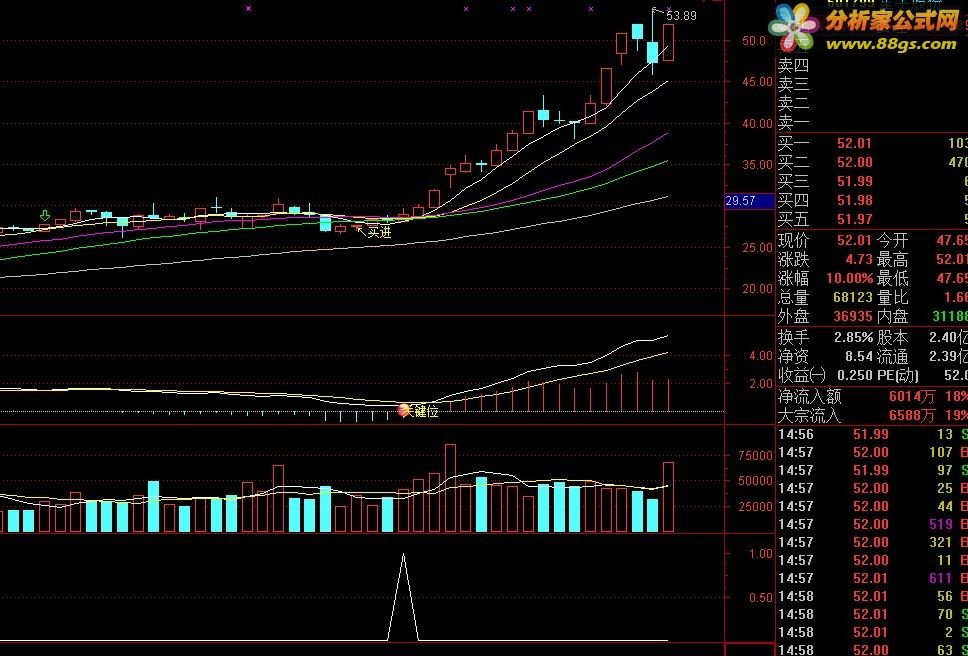Click the 最高 label
The image size is (968, 656).
click(x=892, y=259)
